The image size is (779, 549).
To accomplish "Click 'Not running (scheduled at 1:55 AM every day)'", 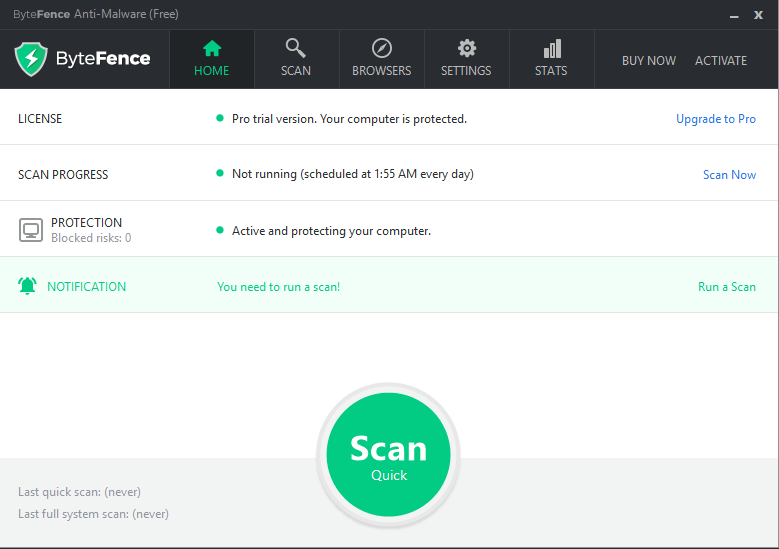I will (x=353, y=174).
